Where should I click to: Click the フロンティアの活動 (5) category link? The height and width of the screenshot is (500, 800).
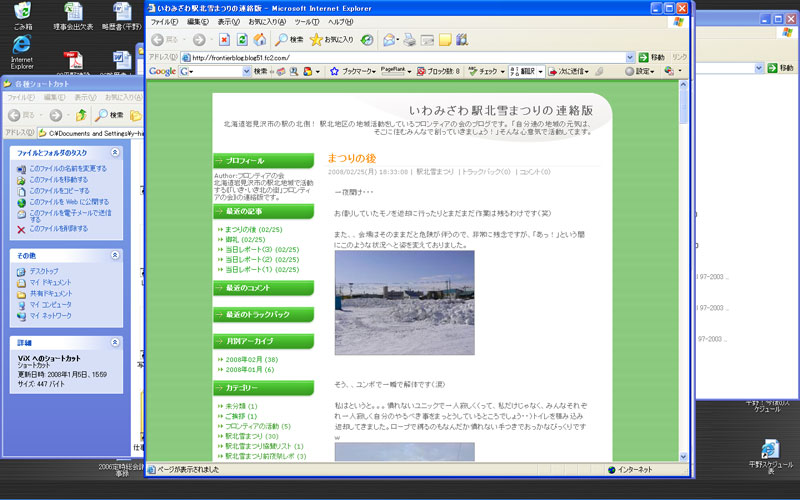[258, 426]
